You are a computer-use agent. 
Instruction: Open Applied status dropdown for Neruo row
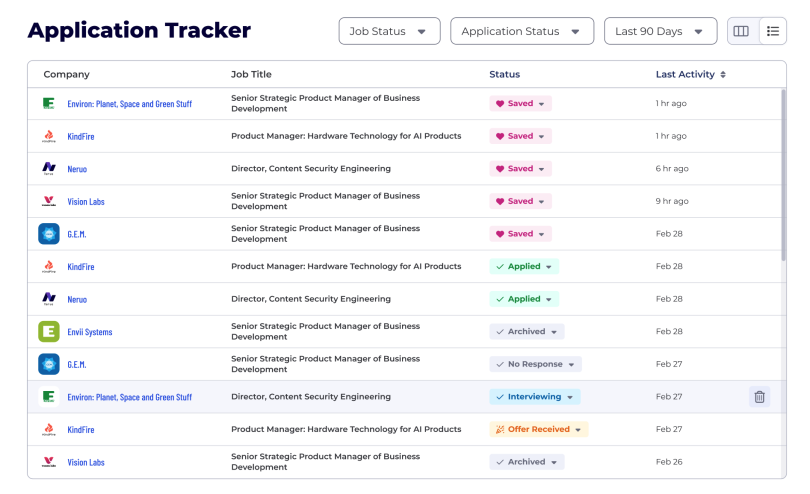pos(524,299)
